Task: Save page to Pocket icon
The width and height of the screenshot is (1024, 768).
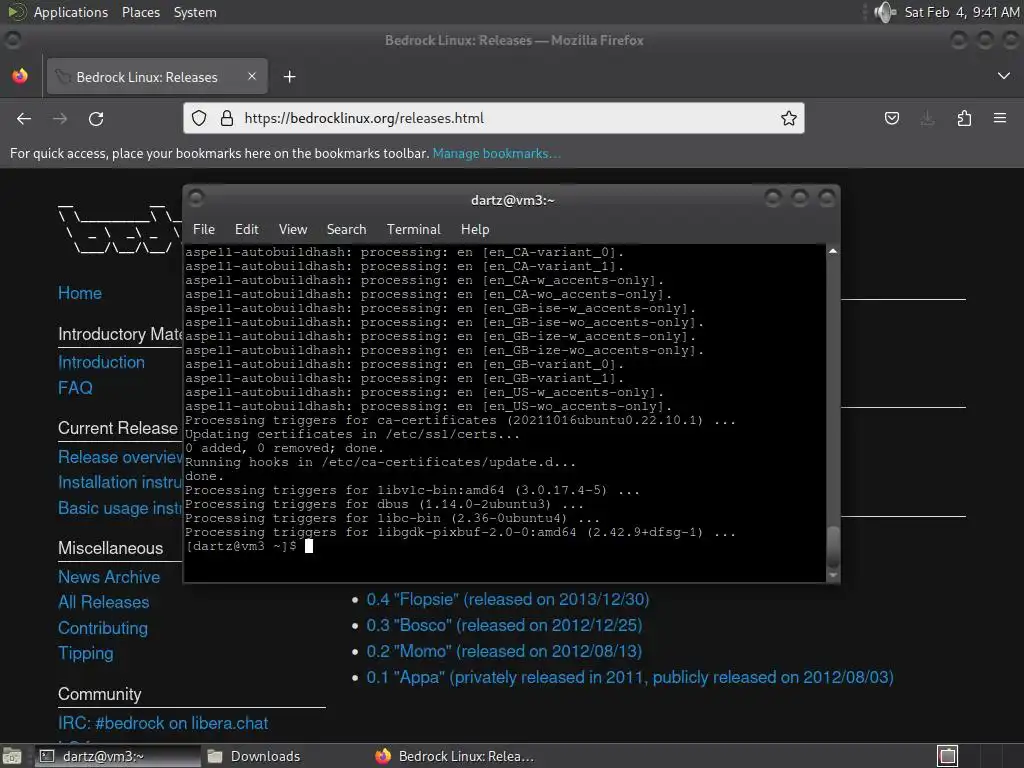Action: (892, 118)
